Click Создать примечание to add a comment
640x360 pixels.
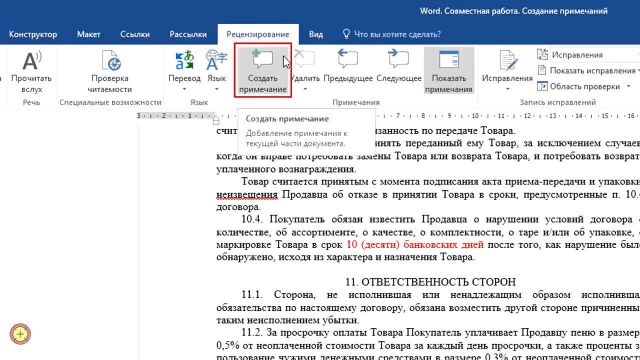[x=262, y=70]
